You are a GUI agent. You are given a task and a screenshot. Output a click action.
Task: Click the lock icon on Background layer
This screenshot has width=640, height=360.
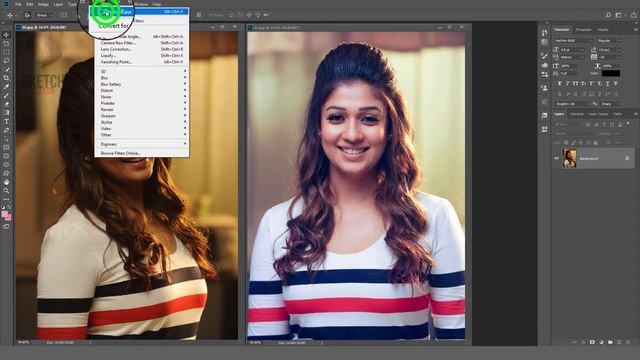click(627, 158)
